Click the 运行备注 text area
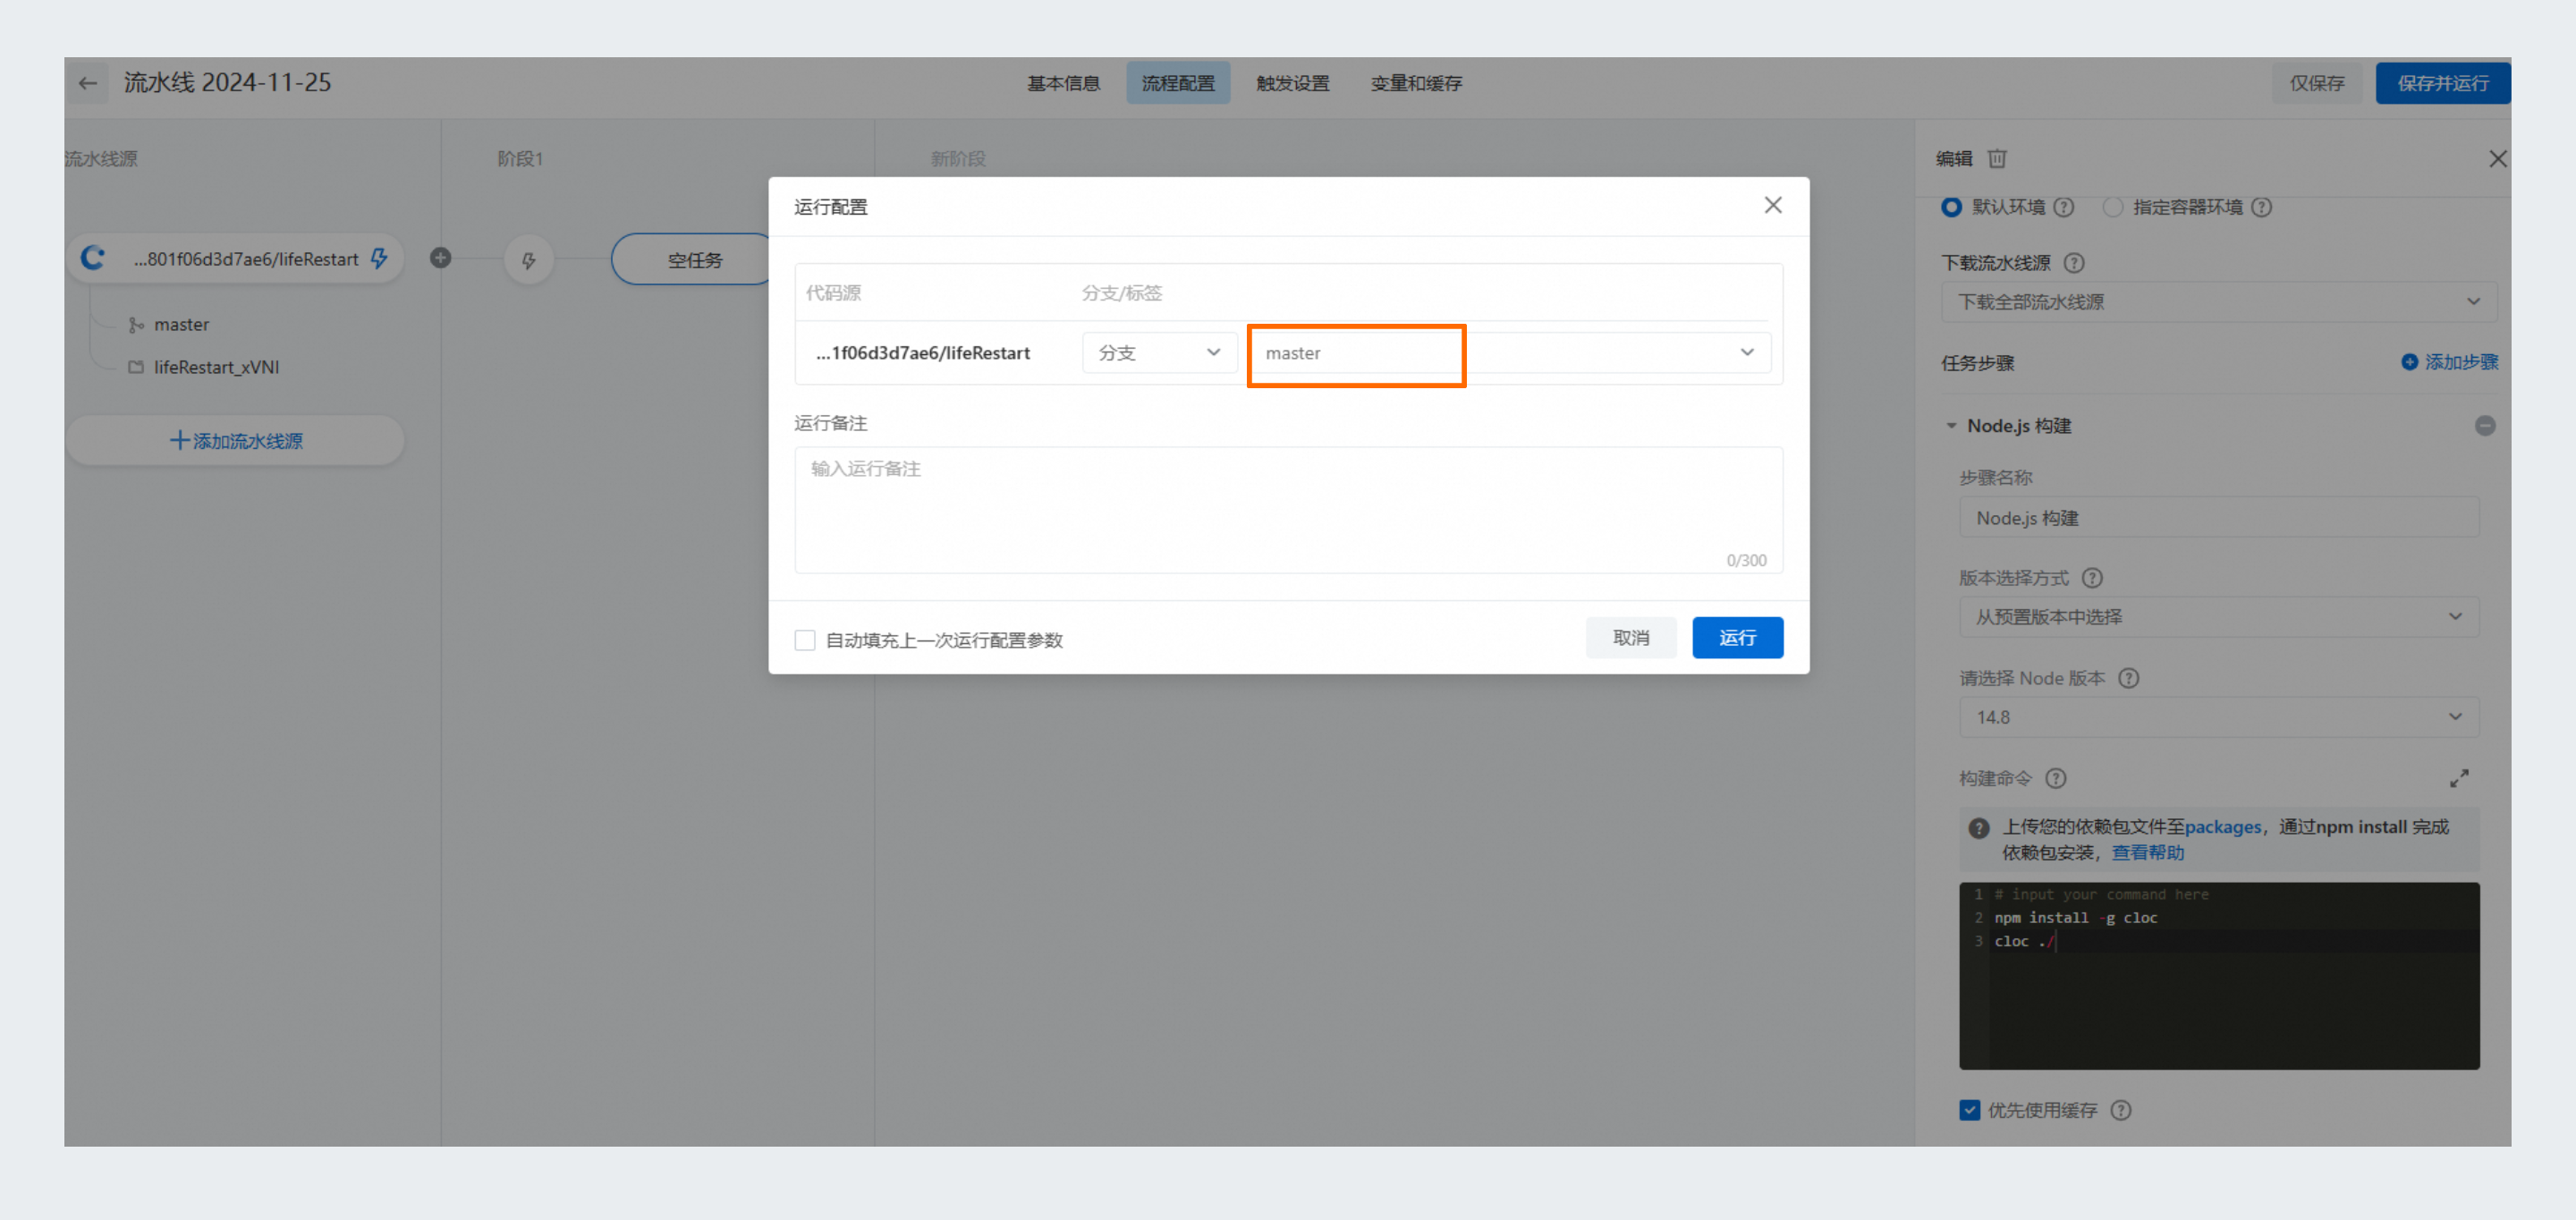The height and width of the screenshot is (1220, 2576). [1288, 510]
